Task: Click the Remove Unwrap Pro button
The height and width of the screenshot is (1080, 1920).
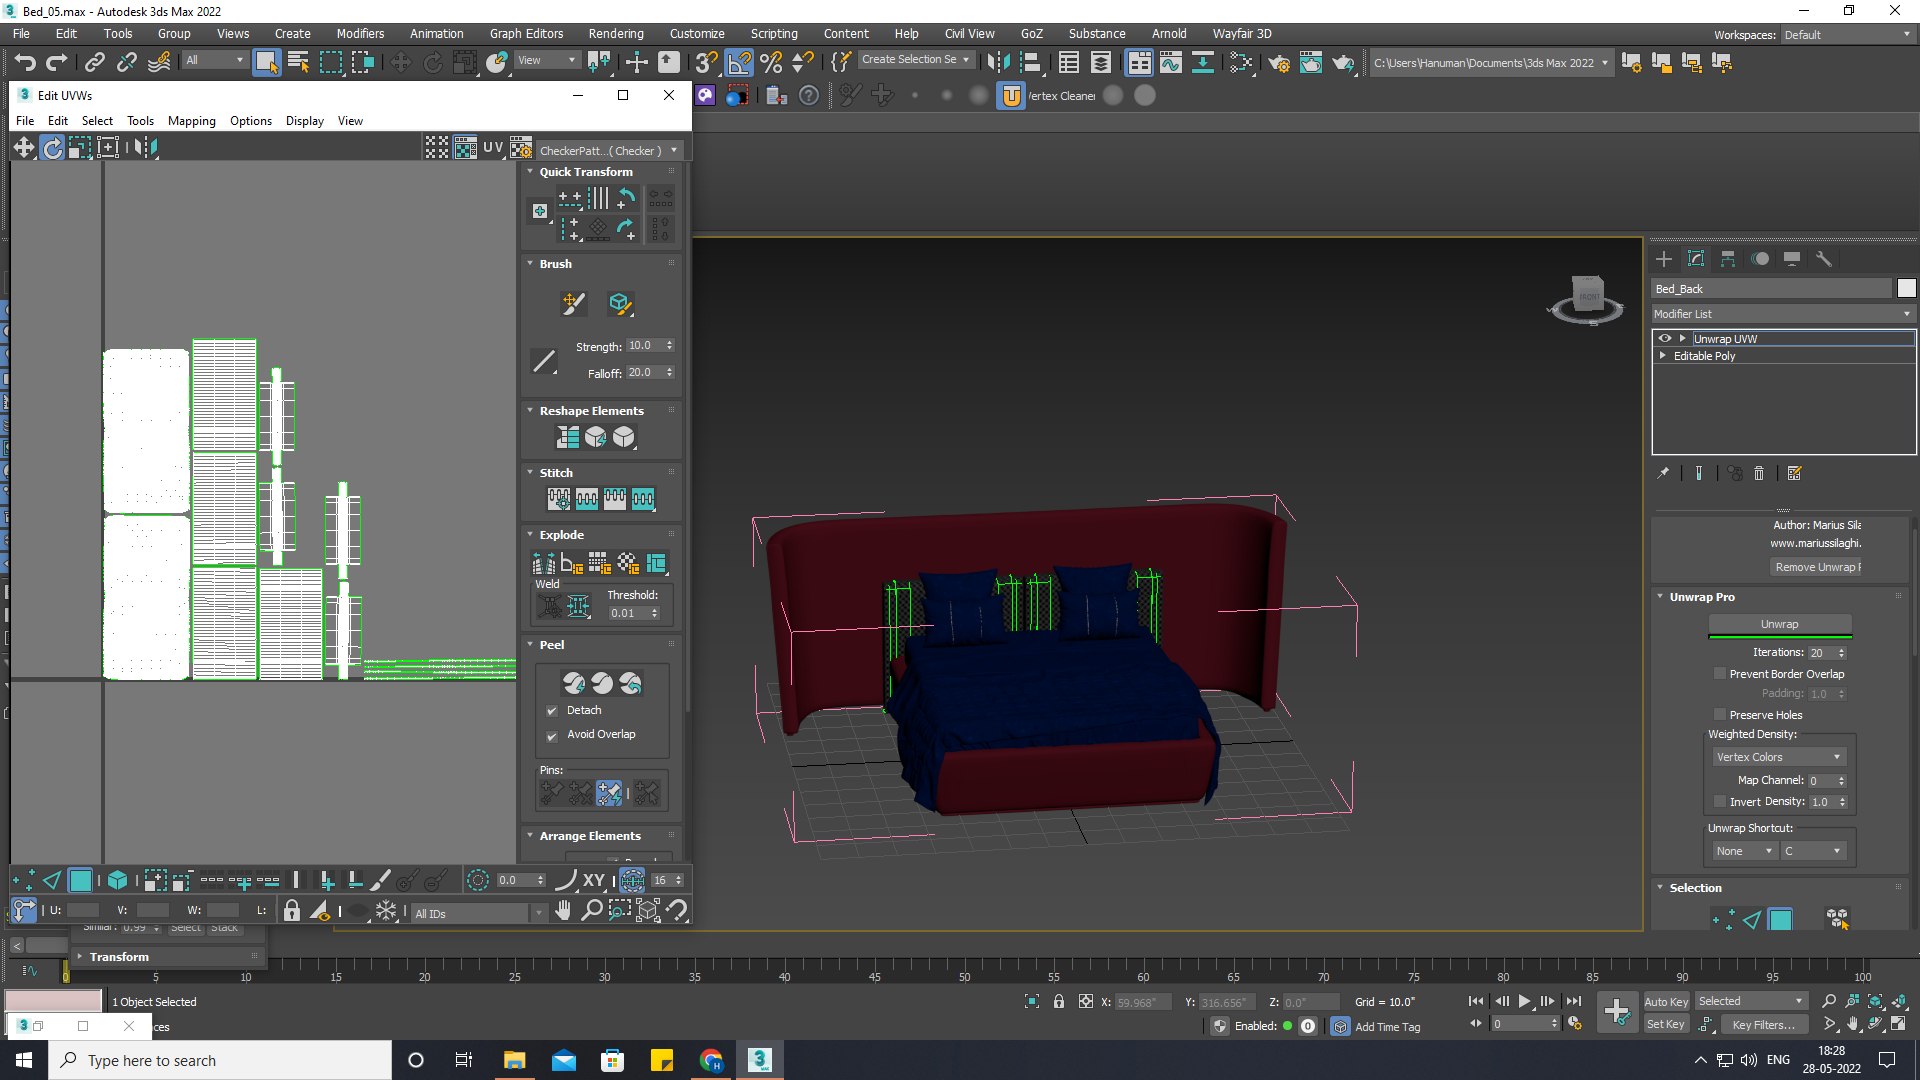Action: 1816,567
